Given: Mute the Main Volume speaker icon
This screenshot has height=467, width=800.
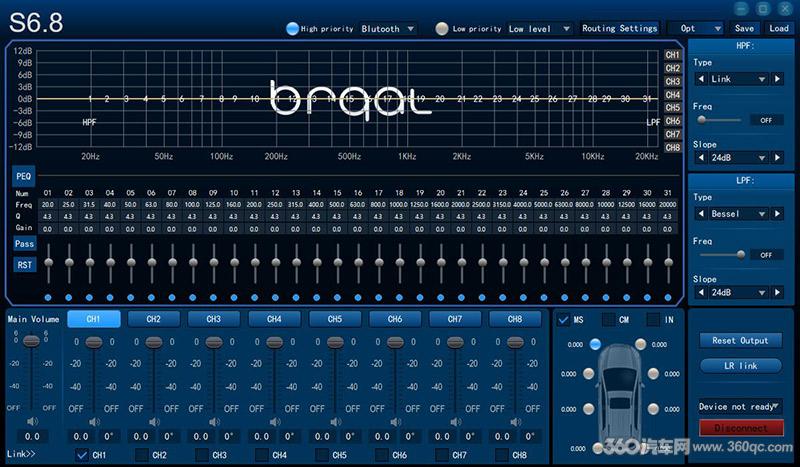Looking at the screenshot, I should 32,421.
